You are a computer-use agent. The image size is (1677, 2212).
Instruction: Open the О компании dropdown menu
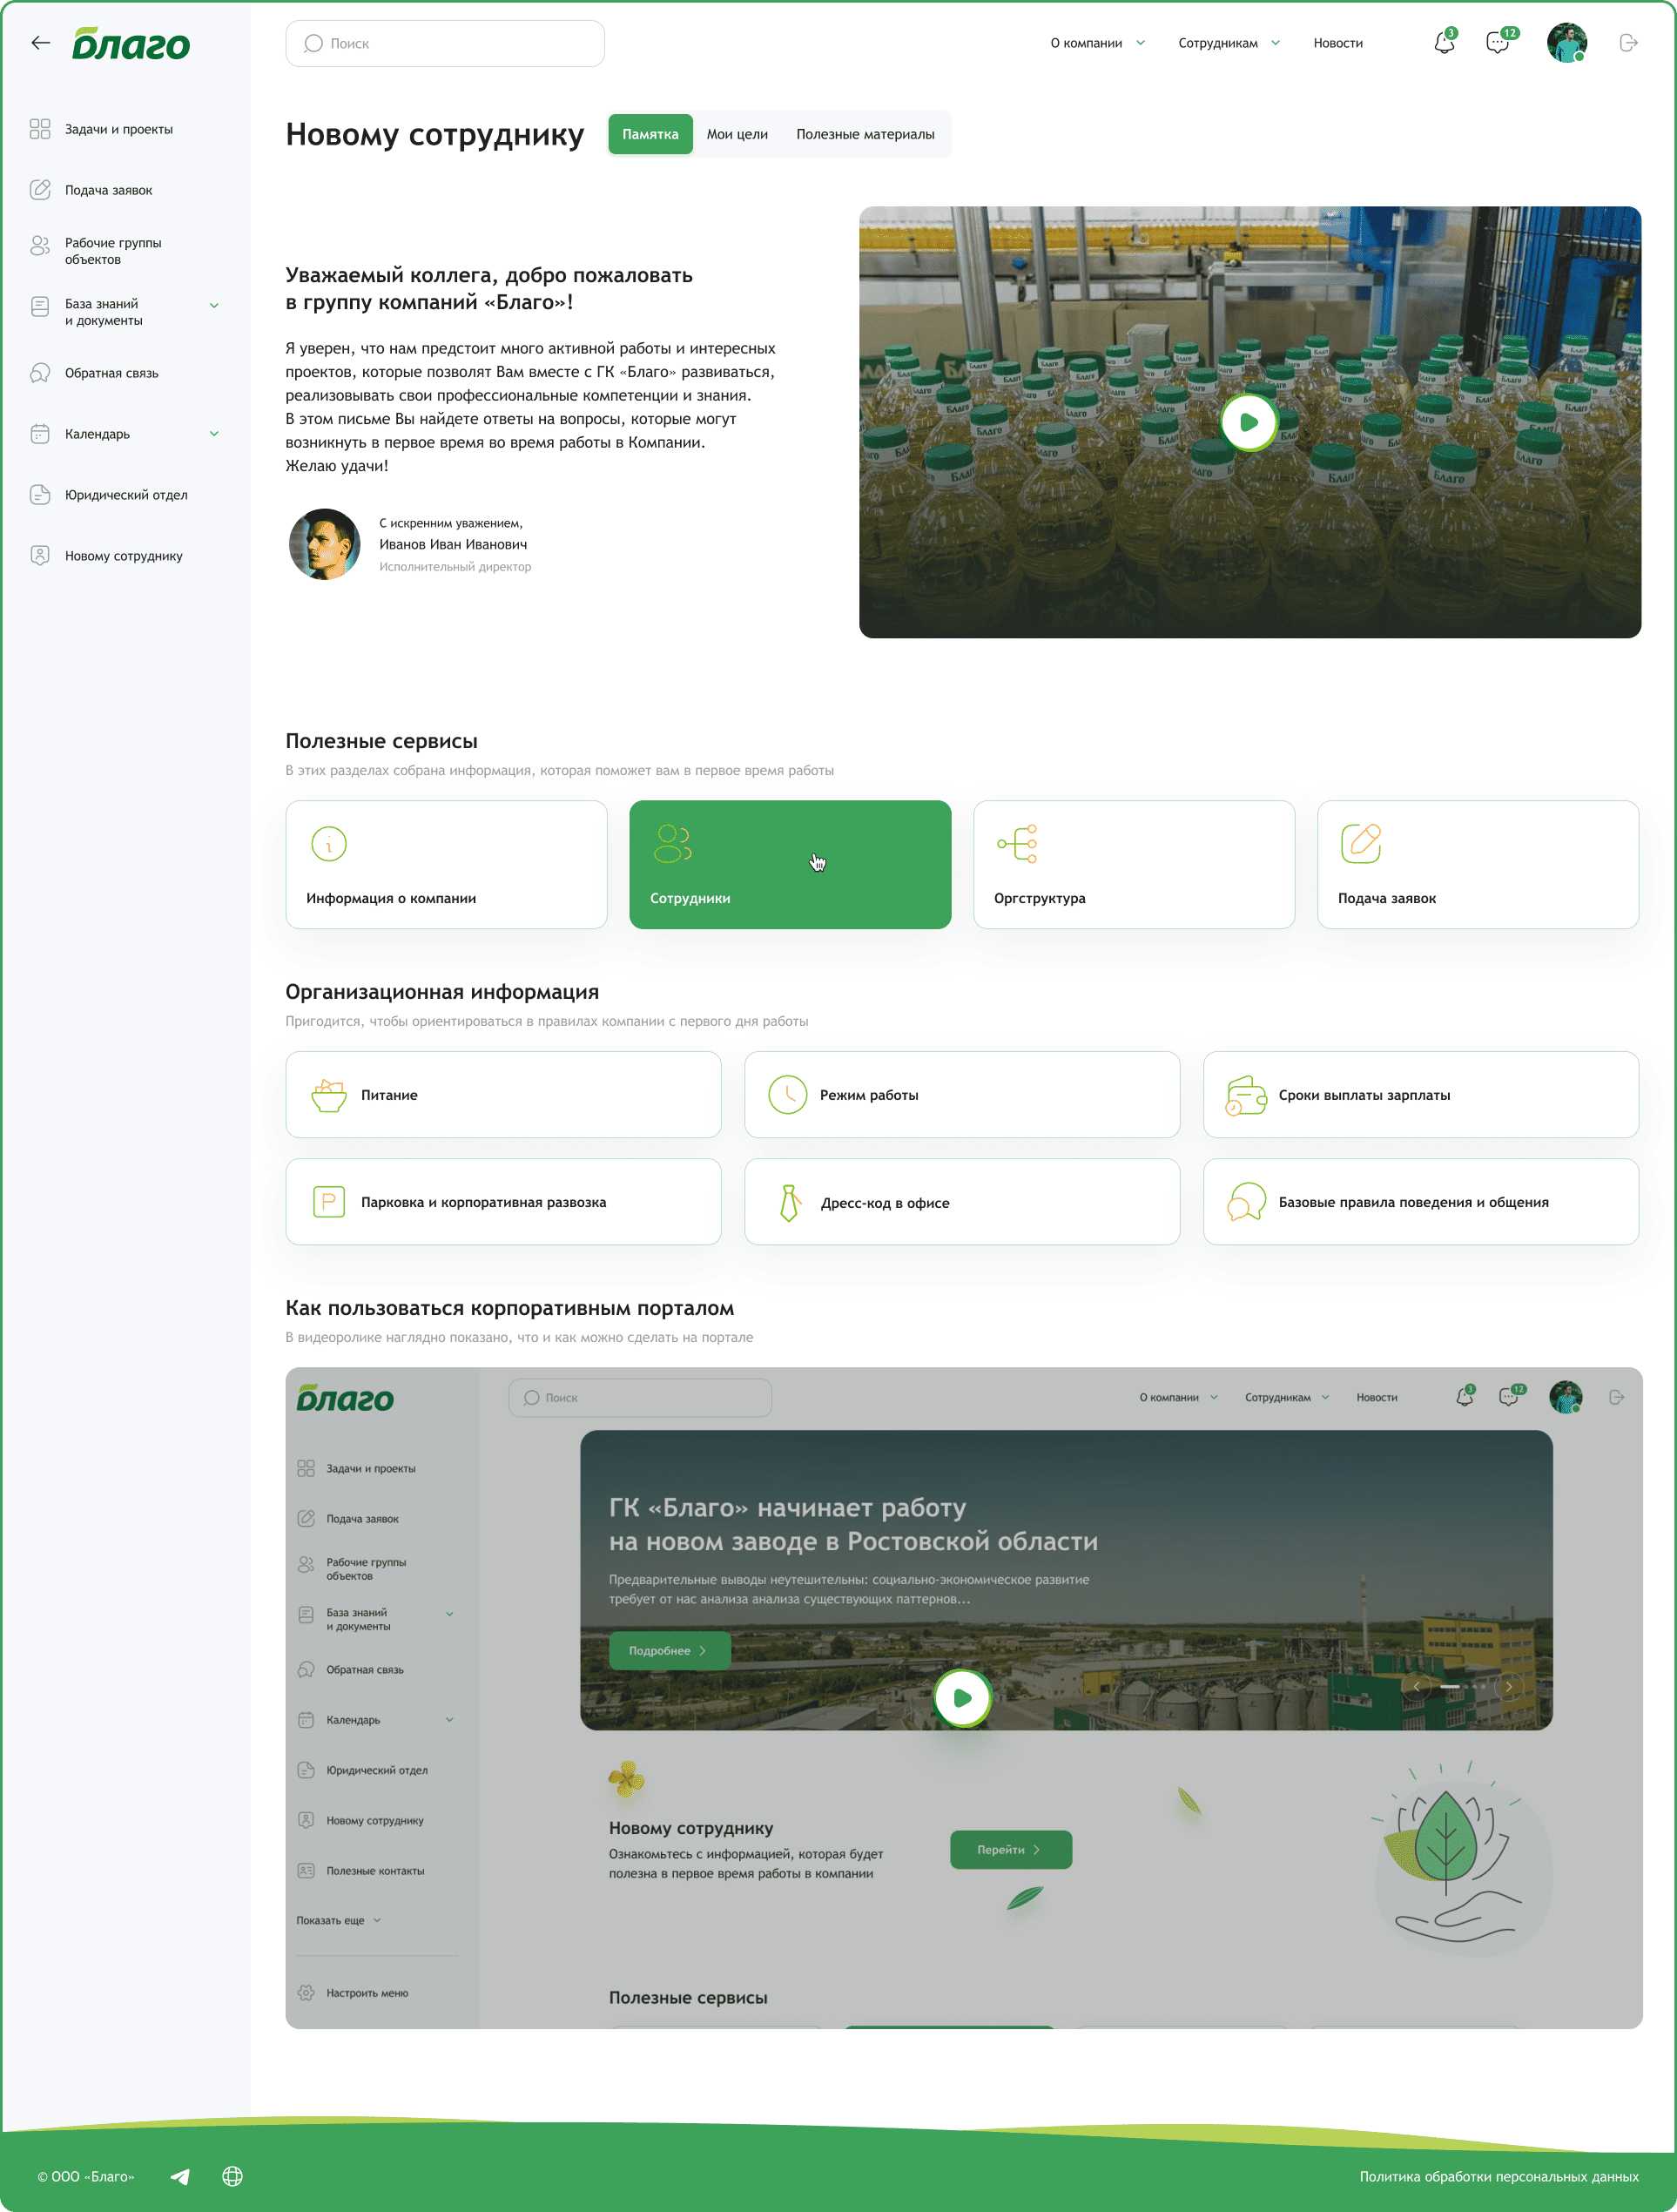(x=1097, y=43)
